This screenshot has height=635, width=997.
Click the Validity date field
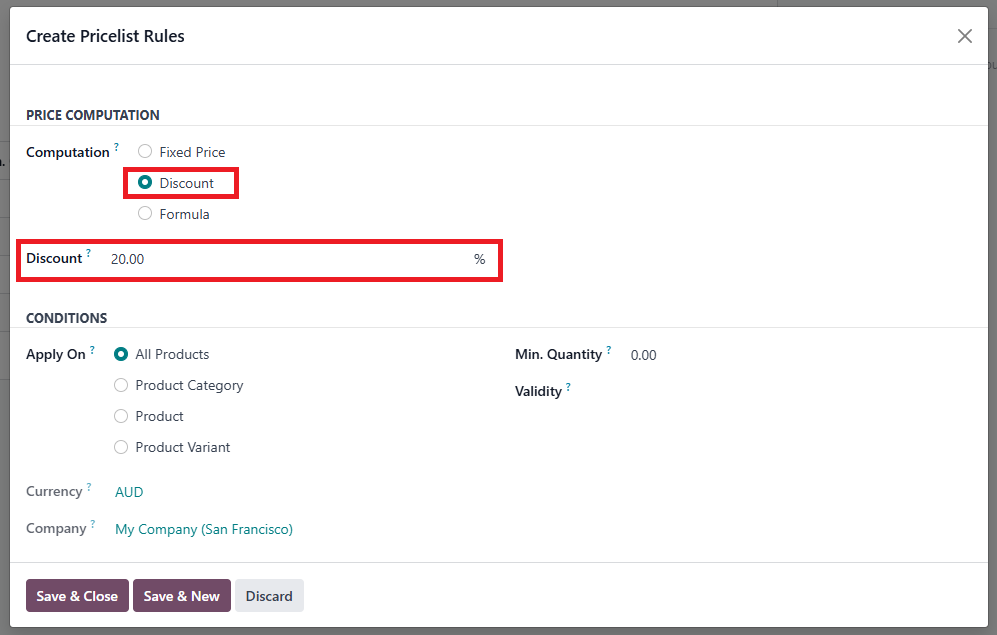coord(700,391)
